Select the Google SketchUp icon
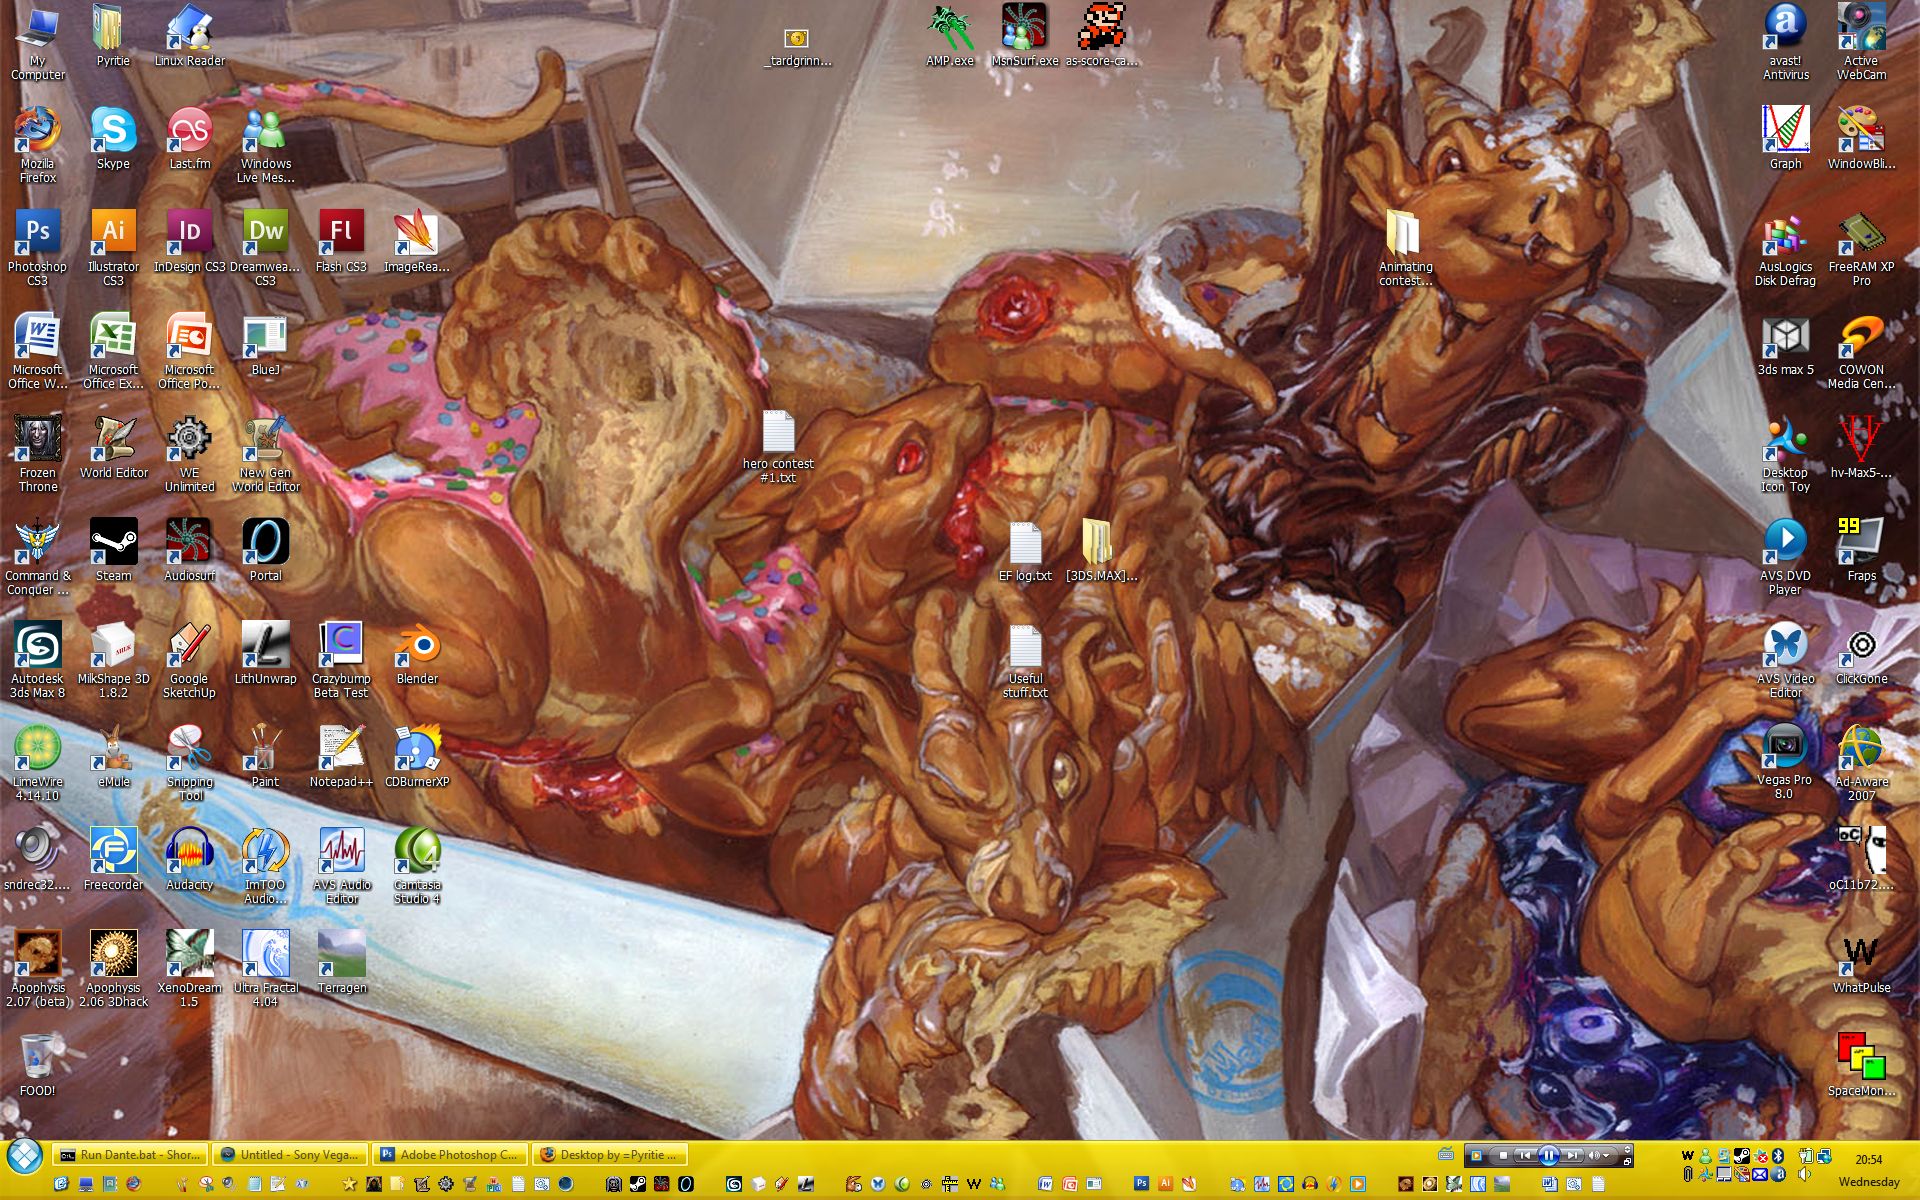The image size is (1920, 1200). pos(189,659)
